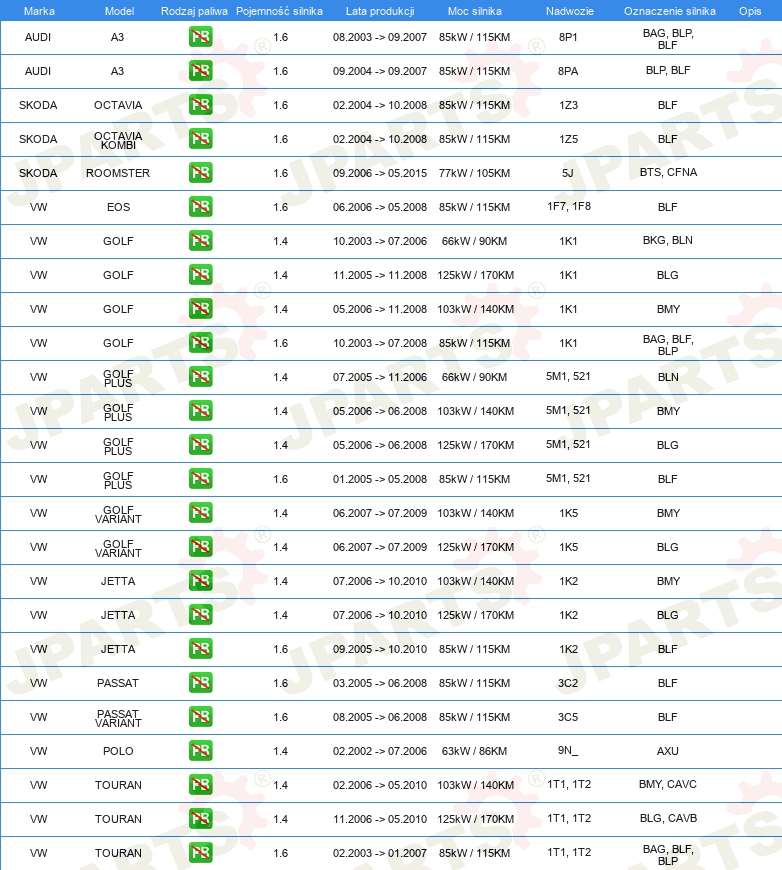Select the ROOMSTER model cell
Image resolution: width=782 pixels, height=870 pixels.
(118, 173)
